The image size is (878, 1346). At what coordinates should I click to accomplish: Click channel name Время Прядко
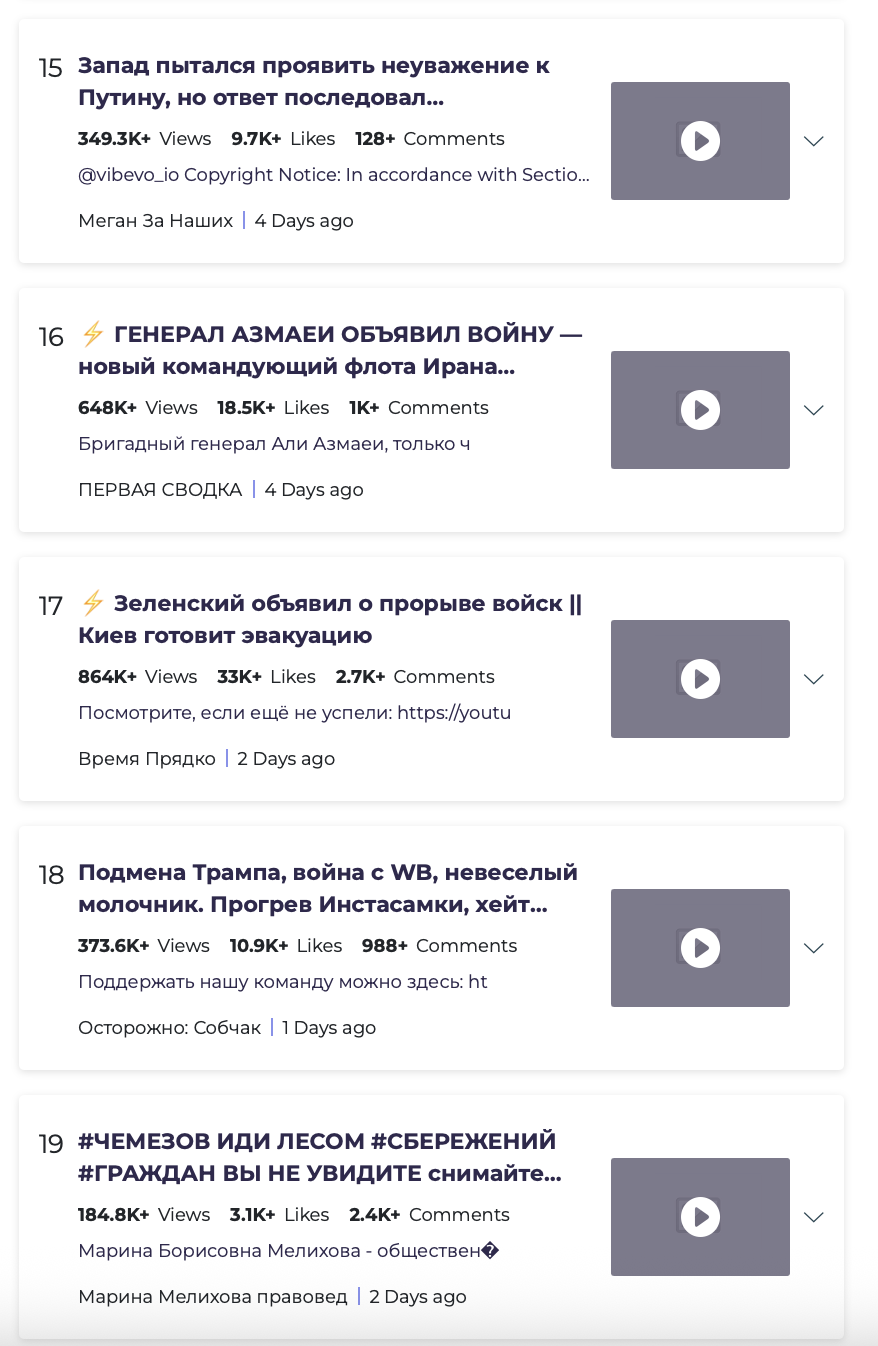[x=147, y=759]
